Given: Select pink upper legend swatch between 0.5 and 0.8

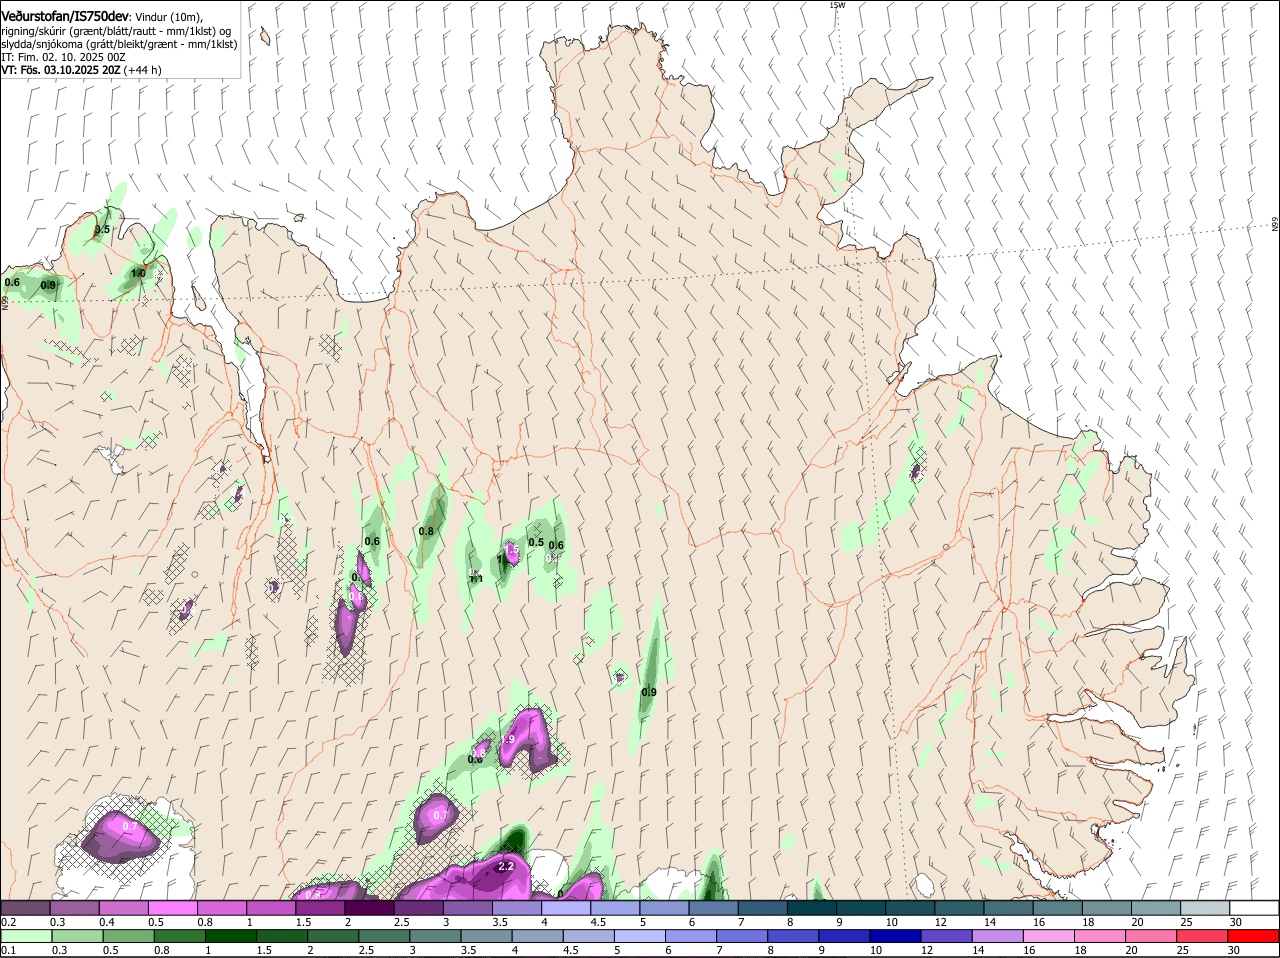Looking at the screenshot, I should coord(173,908).
